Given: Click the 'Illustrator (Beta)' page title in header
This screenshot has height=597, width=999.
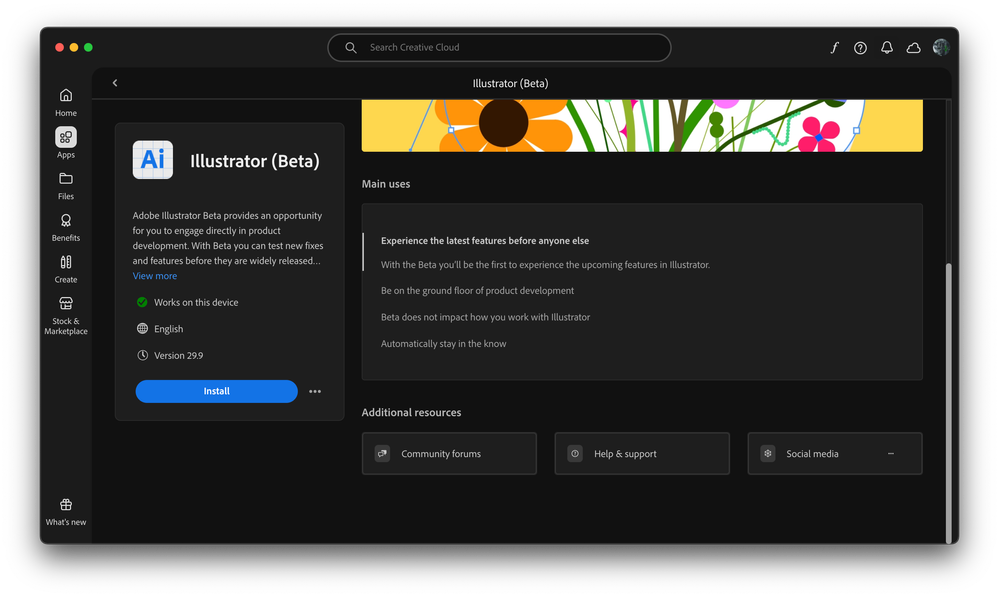Looking at the screenshot, I should pos(510,83).
